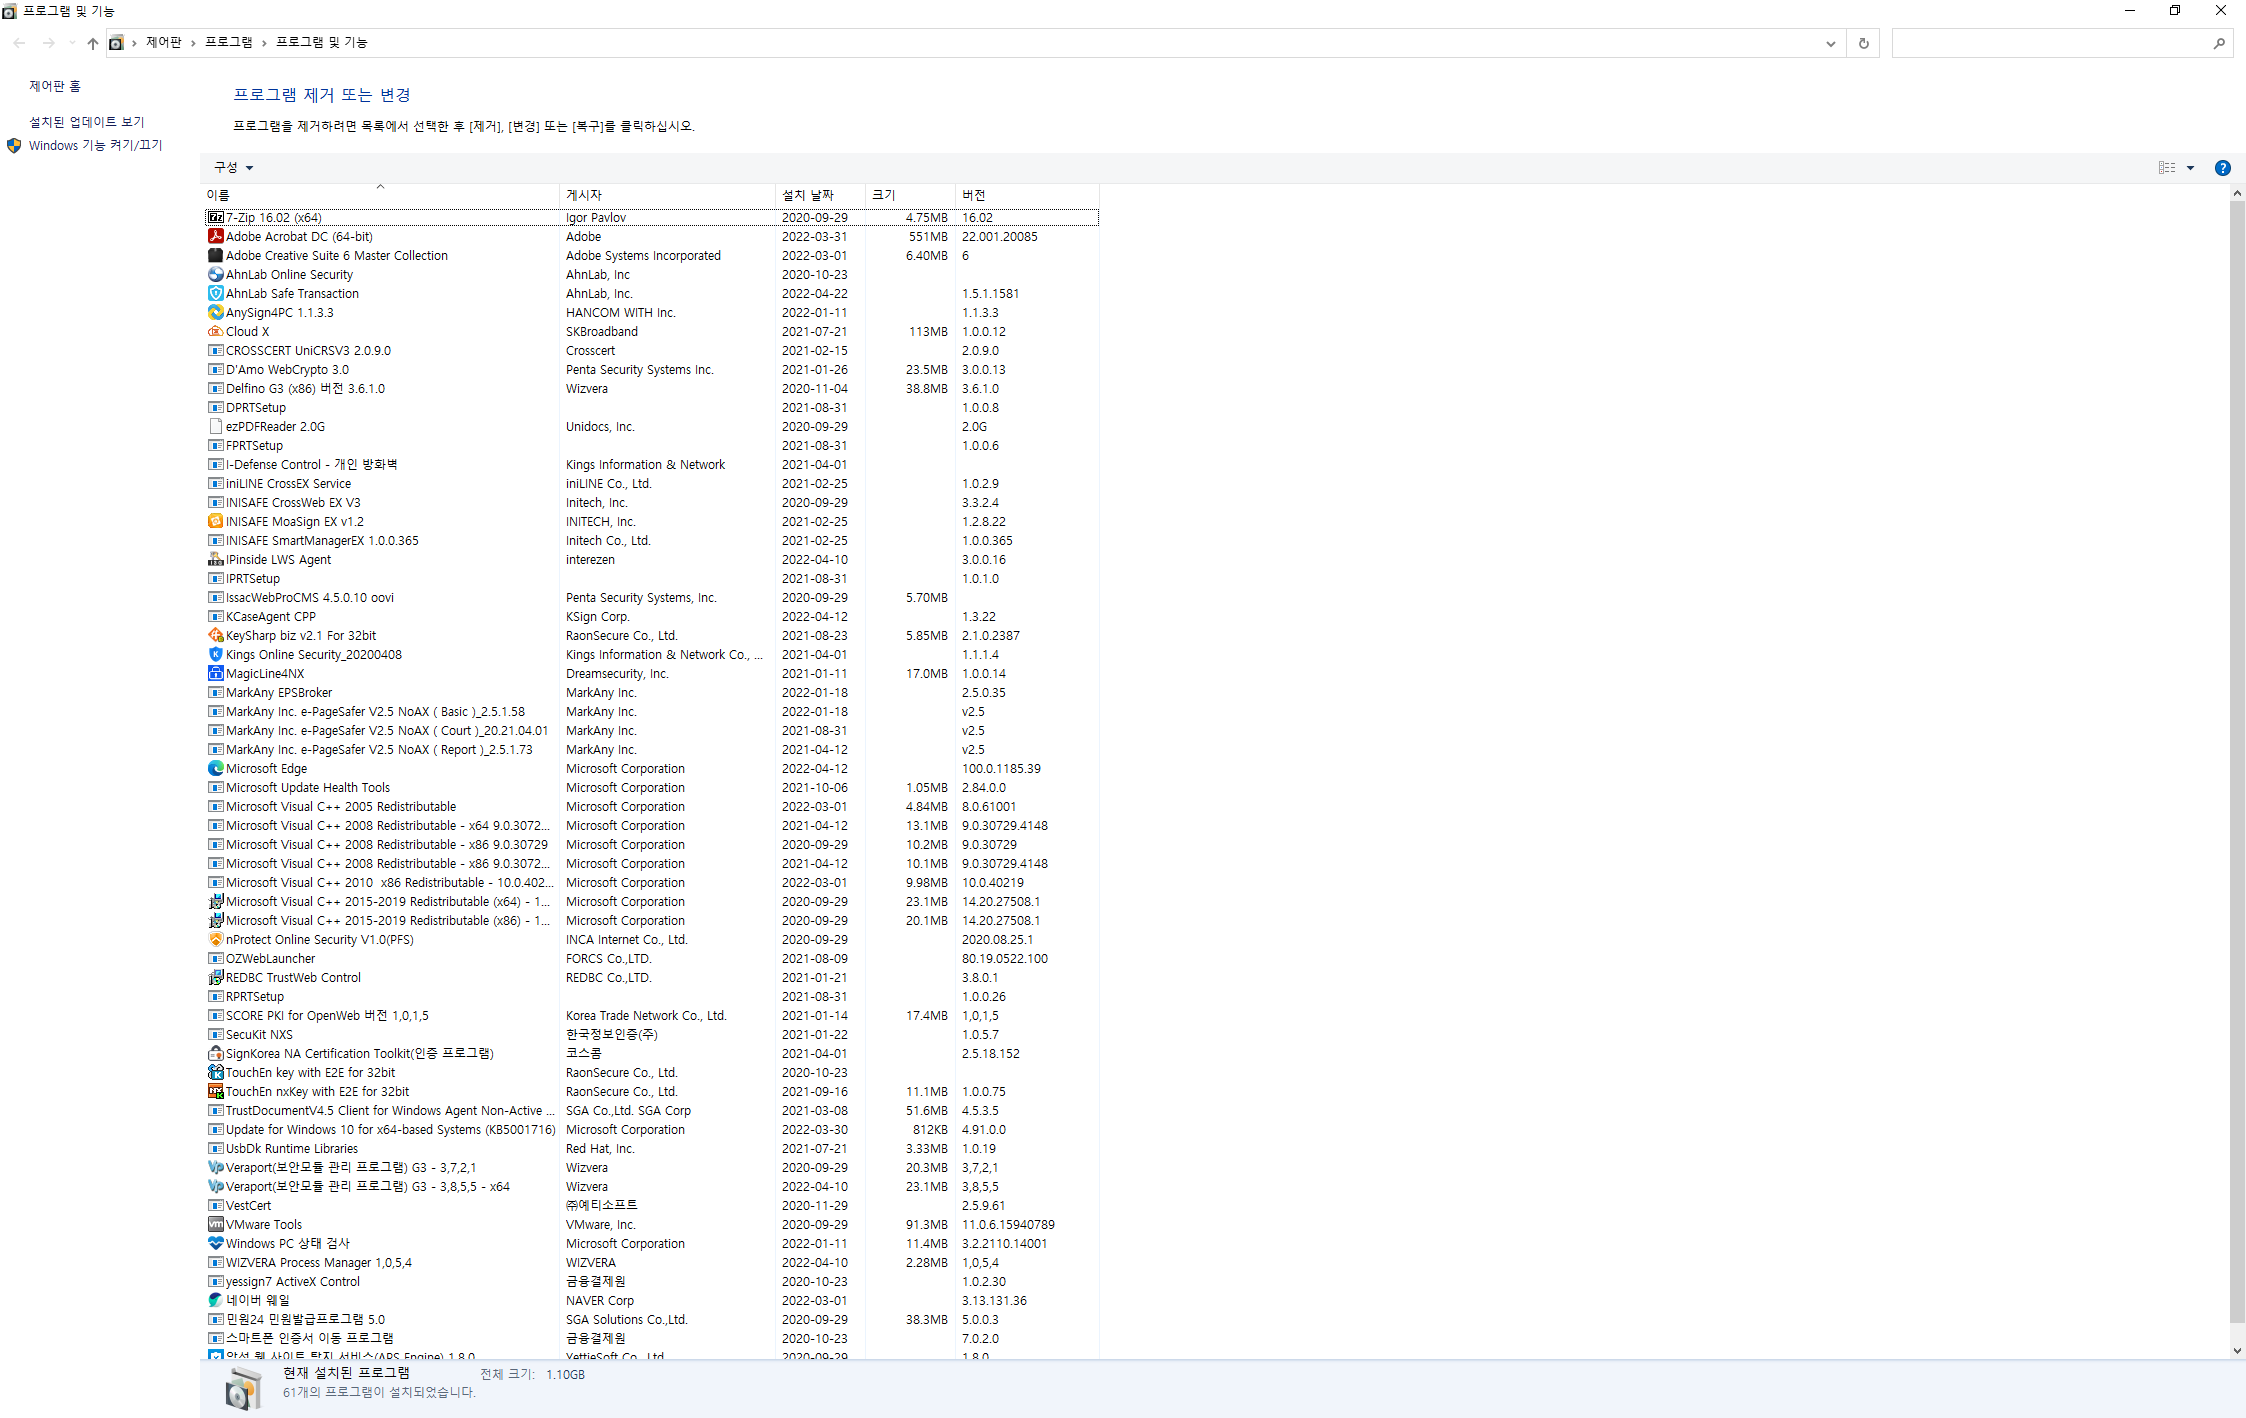The height and width of the screenshot is (1418, 2246).
Task: Open Windows 기능 켜기/끄기 link
Action: [x=95, y=146]
